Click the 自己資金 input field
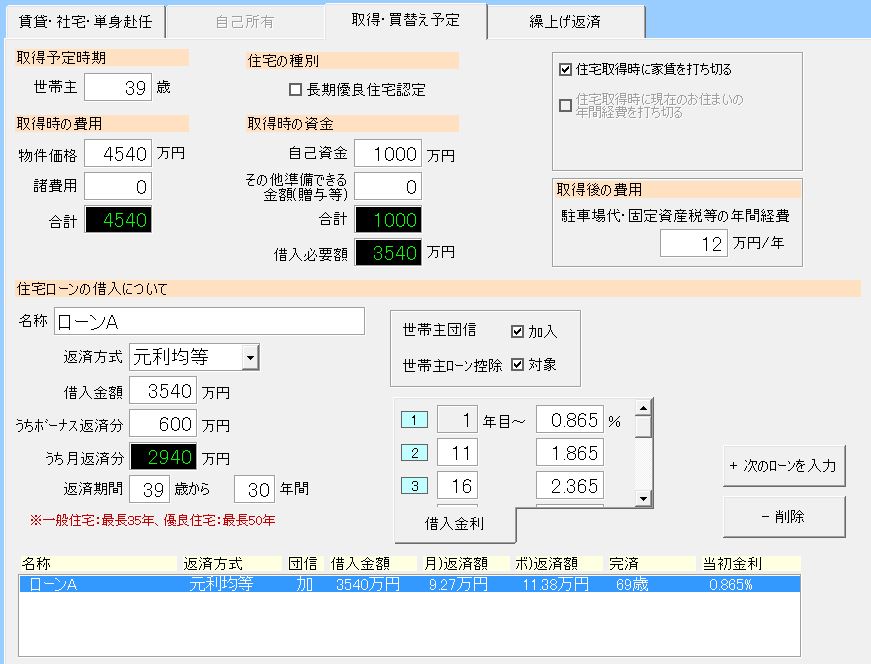 coord(388,154)
